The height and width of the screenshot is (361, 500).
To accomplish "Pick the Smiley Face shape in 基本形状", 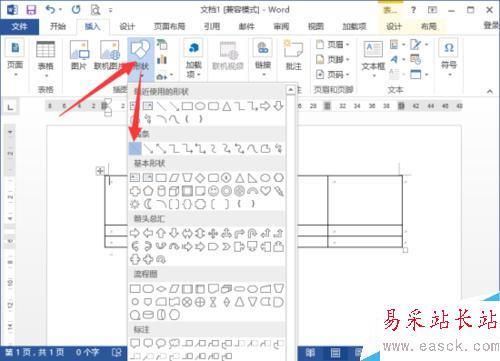I will coord(213,191).
